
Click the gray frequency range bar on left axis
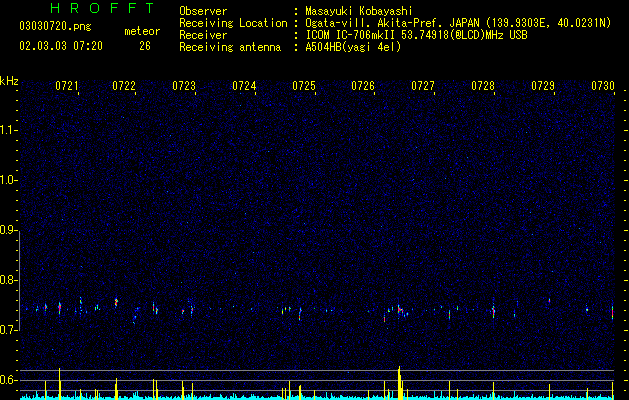20,280
